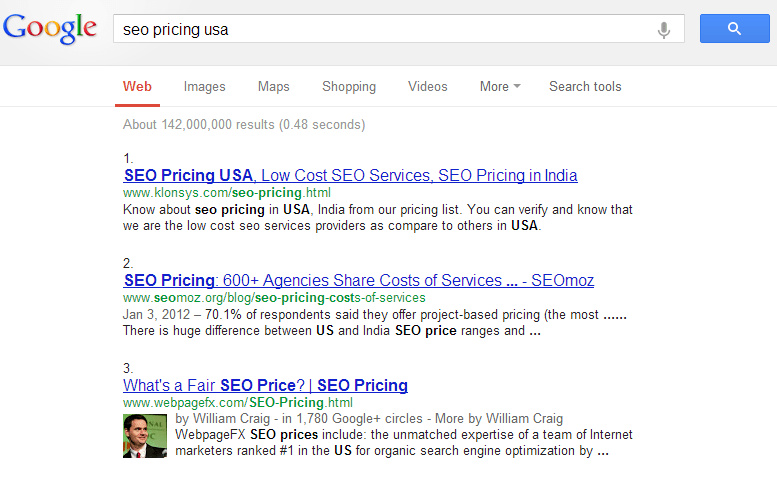The height and width of the screenshot is (485, 777).
Task: Open What's a Fair SEO Price result
Action: (x=266, y=385)
